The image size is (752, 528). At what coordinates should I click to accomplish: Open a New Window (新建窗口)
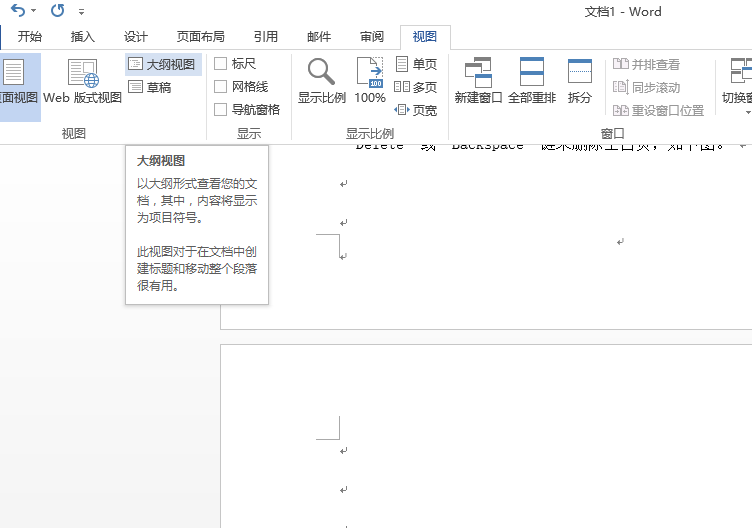coord(478,82)
